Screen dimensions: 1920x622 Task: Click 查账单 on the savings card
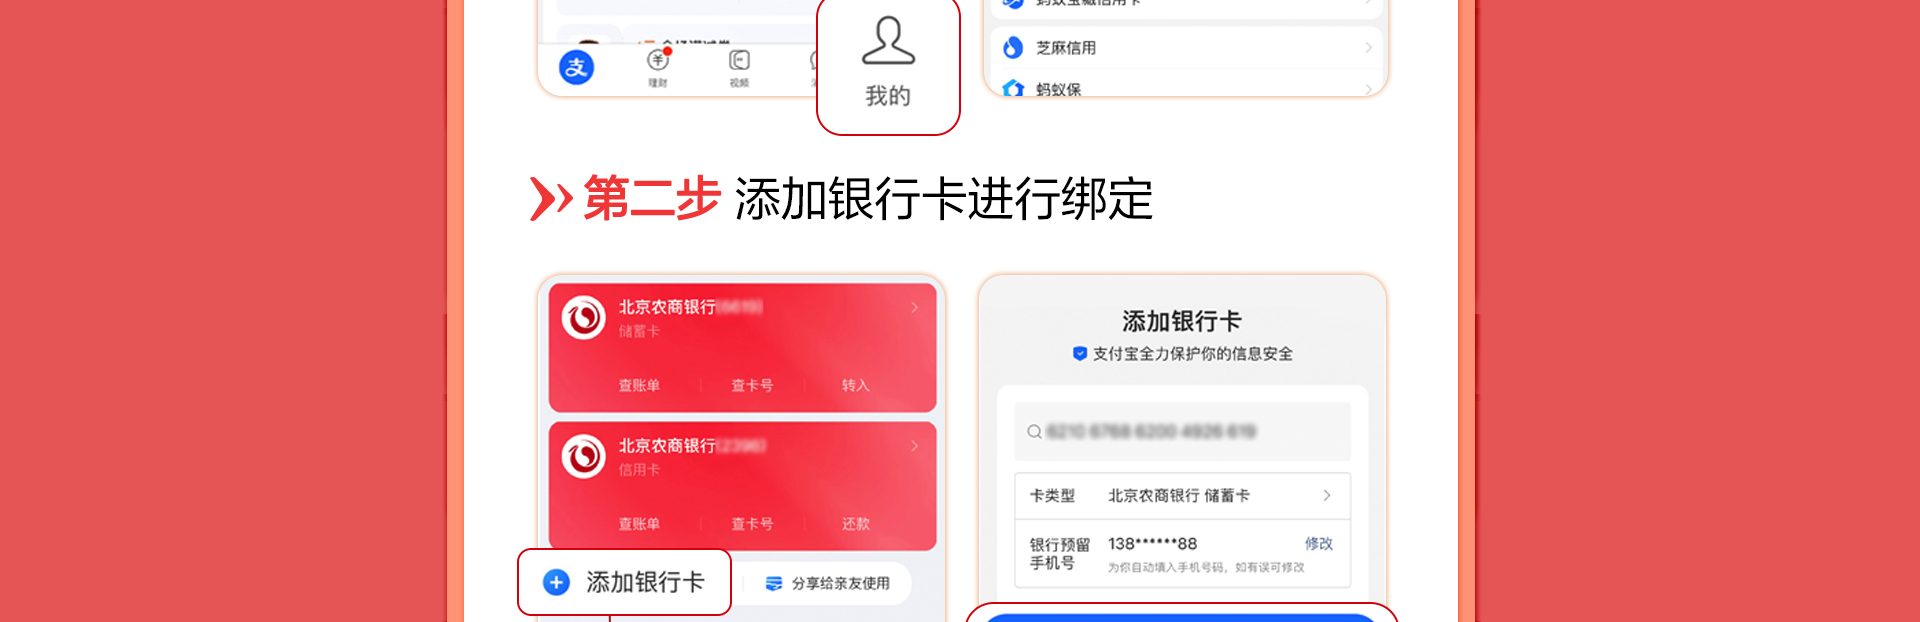click(x=639, y=385)
